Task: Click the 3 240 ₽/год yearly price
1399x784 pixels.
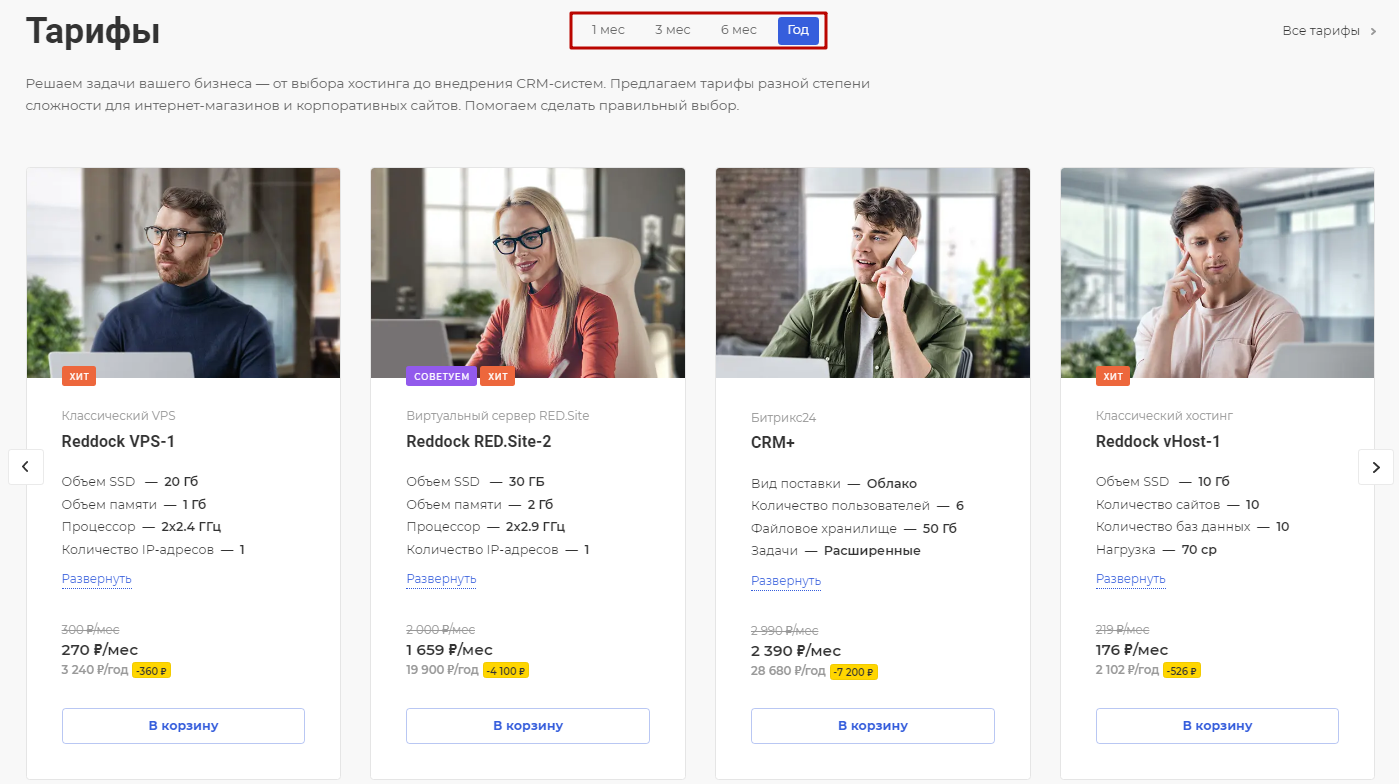Action: [x=95, y=670]
